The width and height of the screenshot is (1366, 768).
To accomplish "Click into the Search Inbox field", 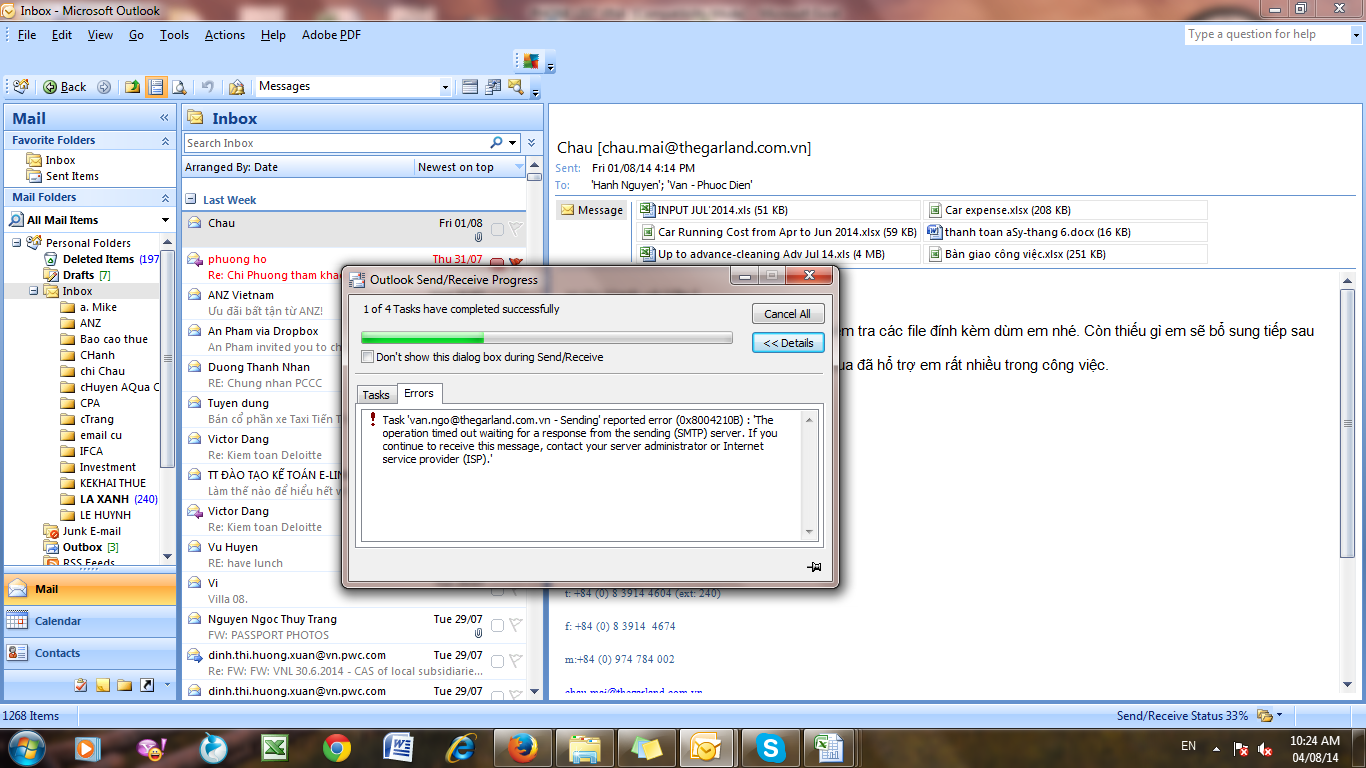I will [x=337, y=143].
